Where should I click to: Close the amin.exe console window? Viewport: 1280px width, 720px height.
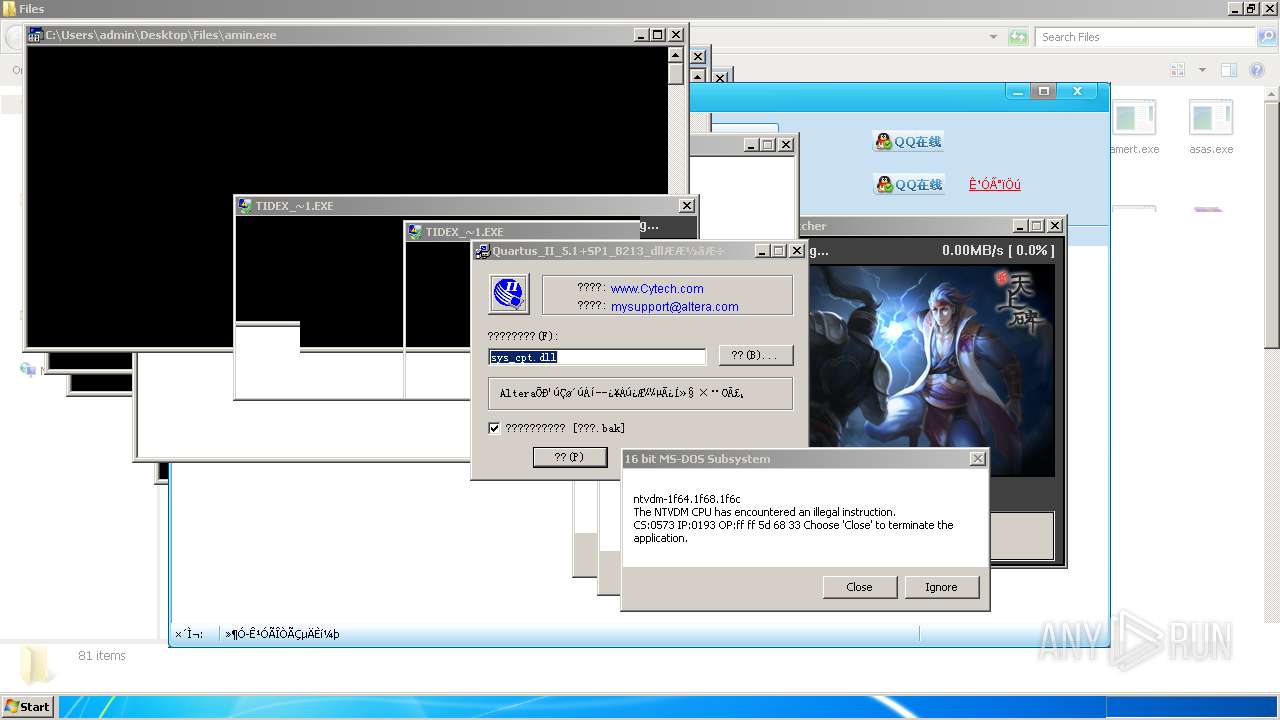[x=675, y=35]
